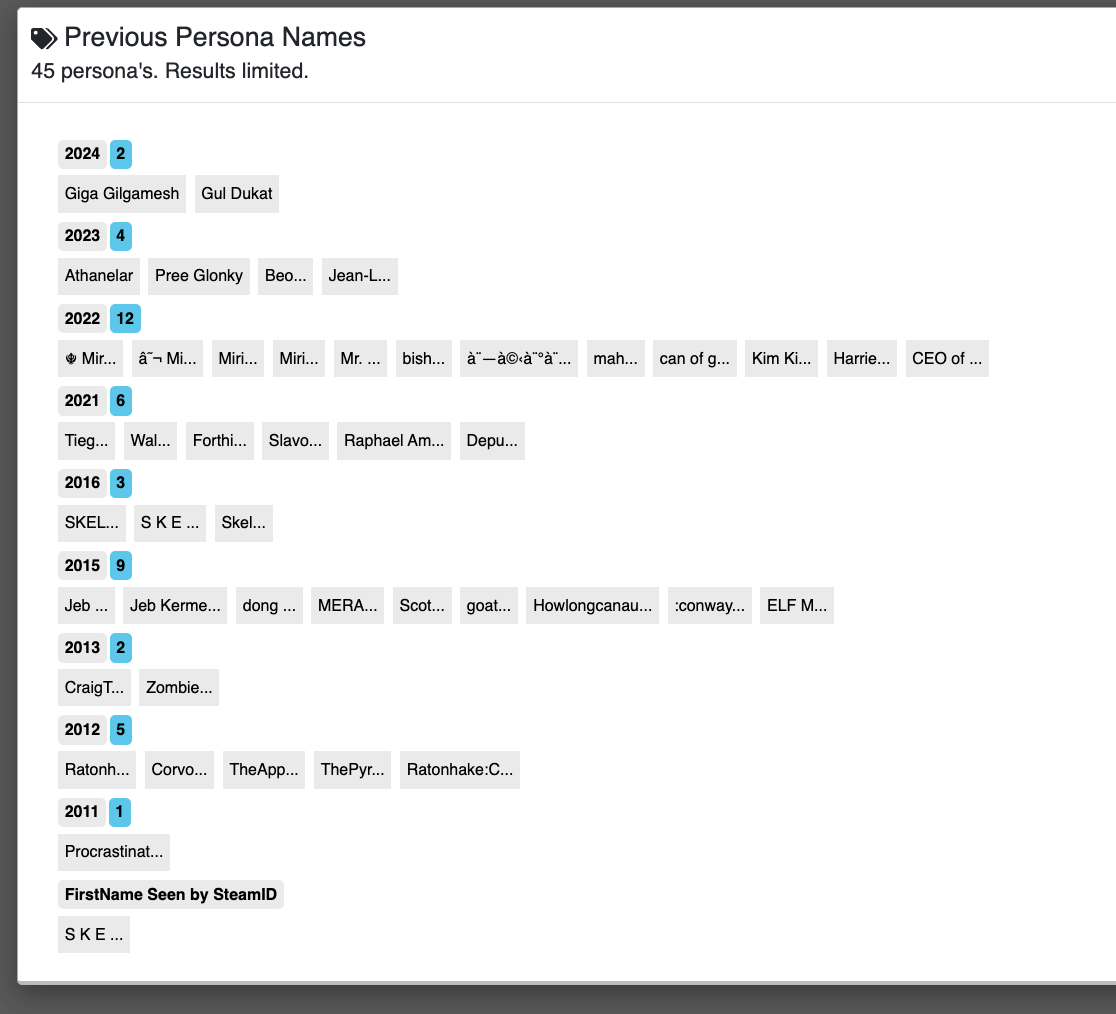Click the tags icon beside Previous Persona Names
Screen dimensions: 1116x1014
(x=44, y=39)
